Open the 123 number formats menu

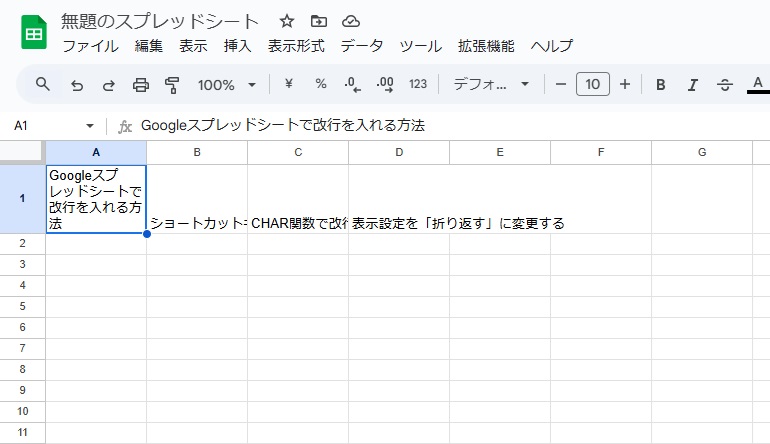418,84
